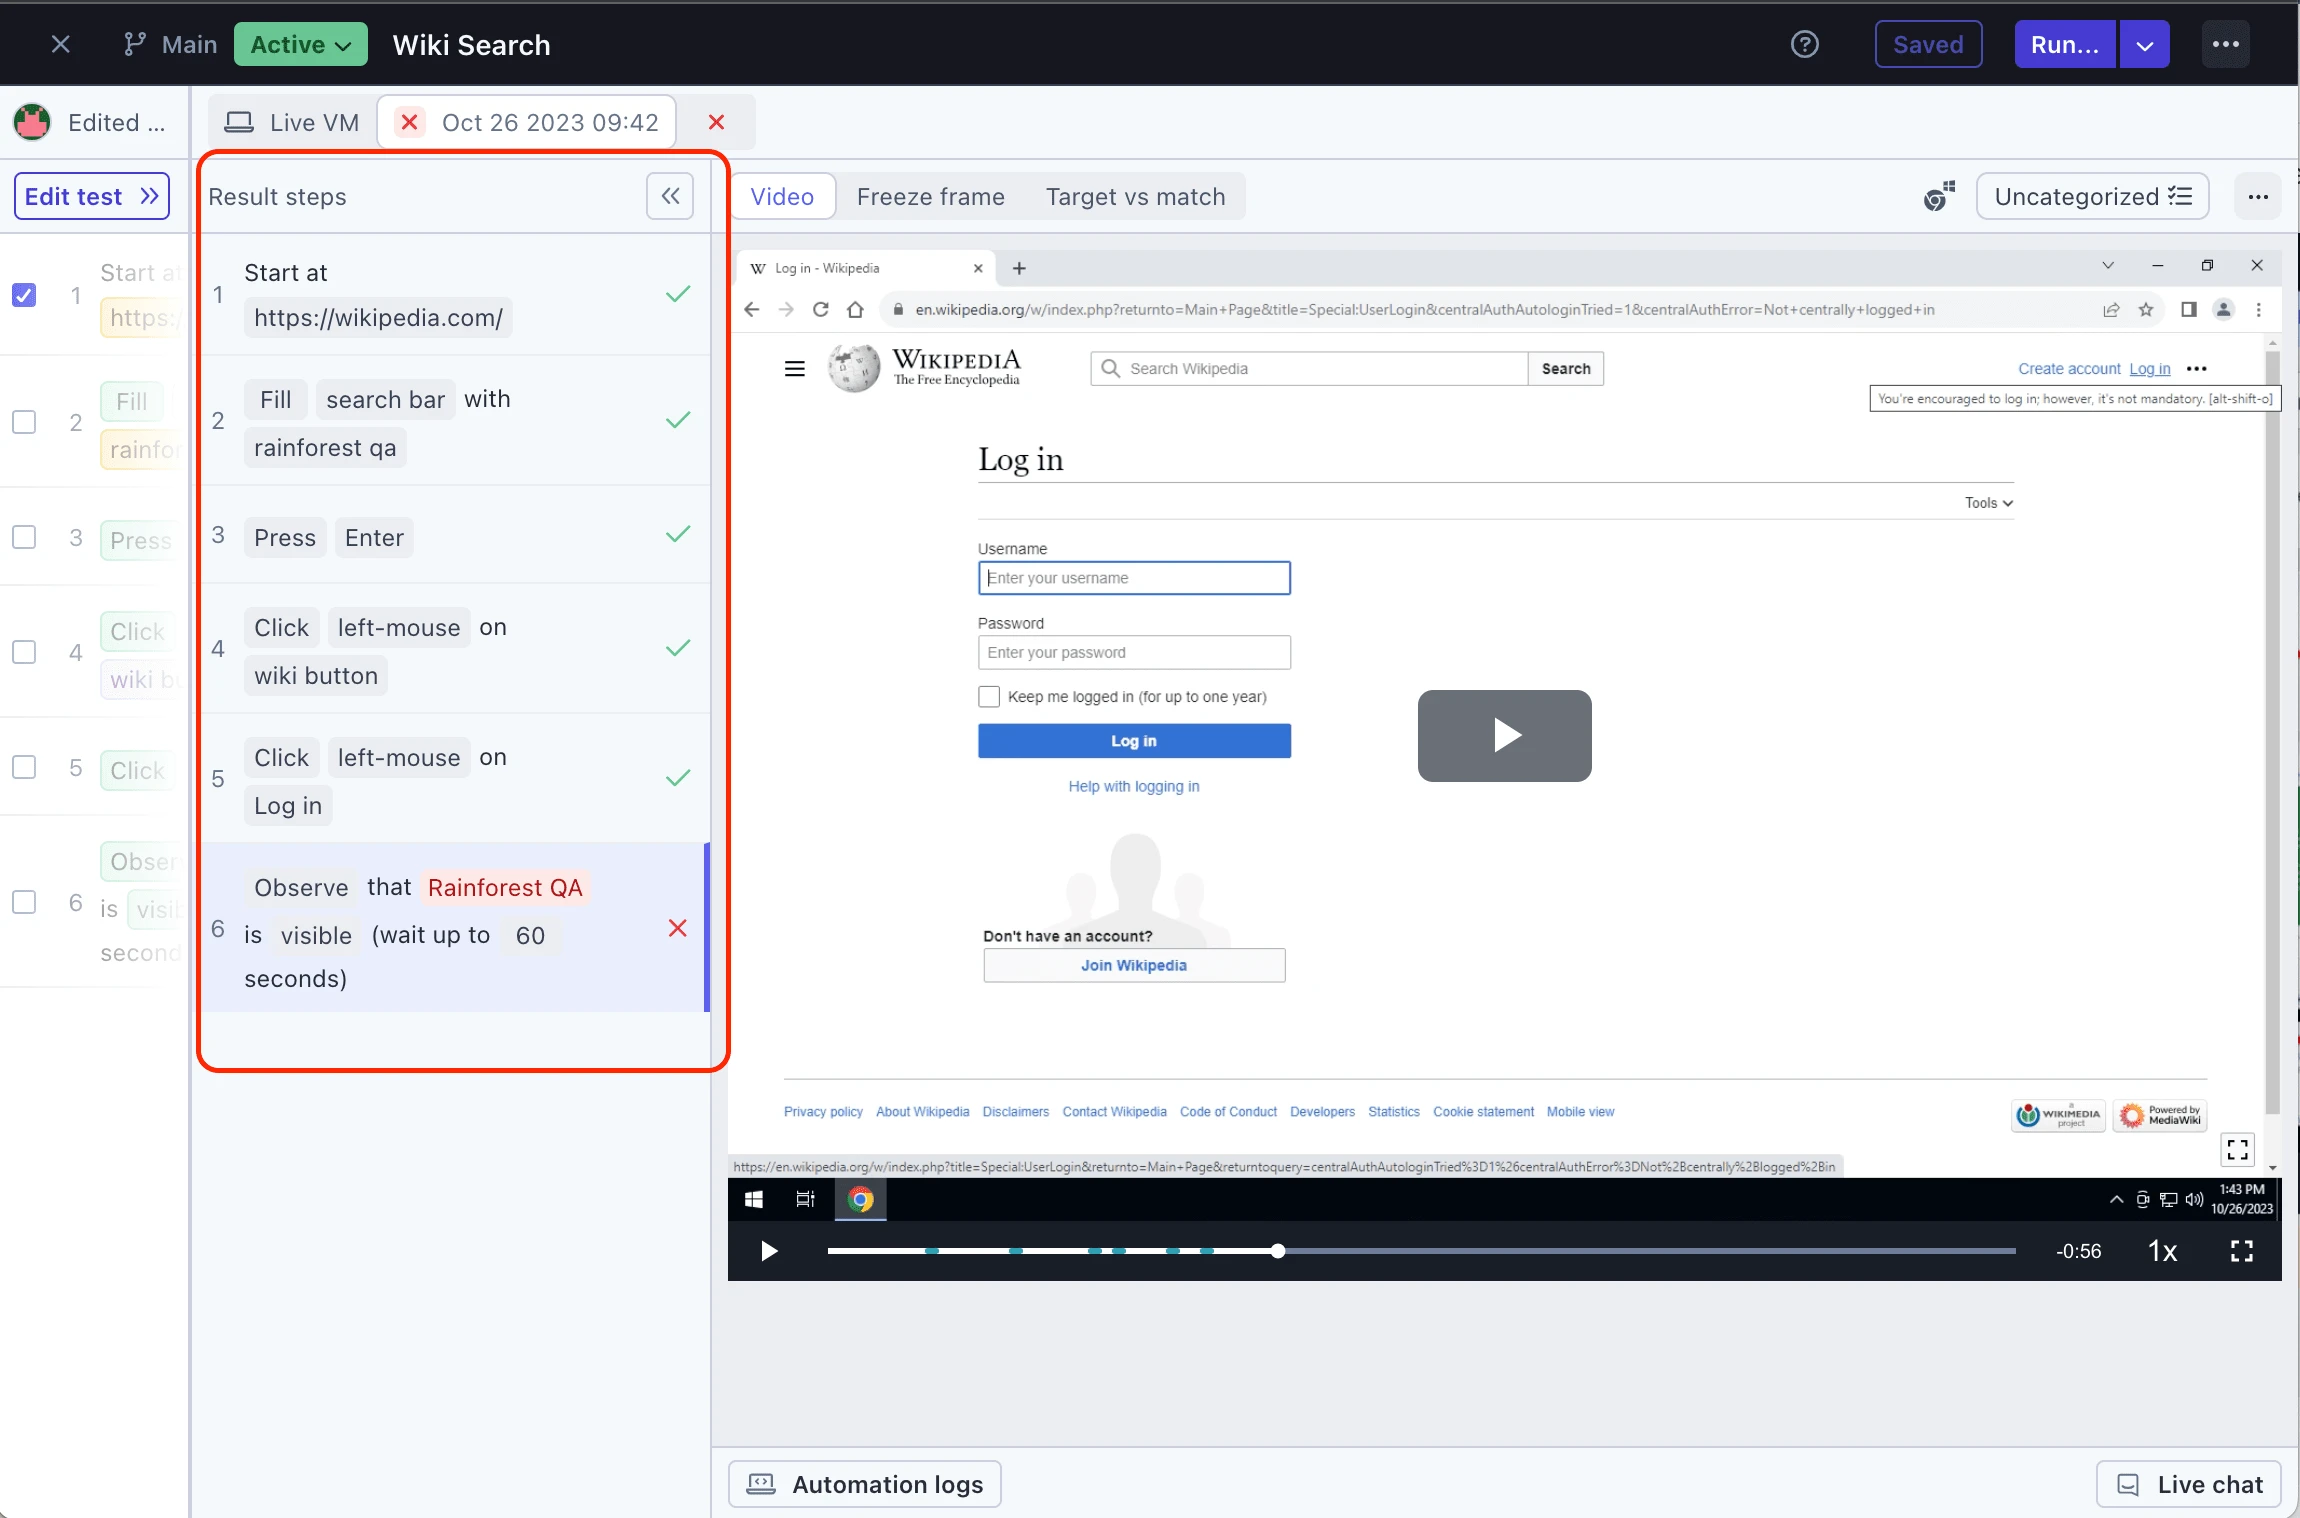Switch to the Freeze frame tab

click(930, 196)
